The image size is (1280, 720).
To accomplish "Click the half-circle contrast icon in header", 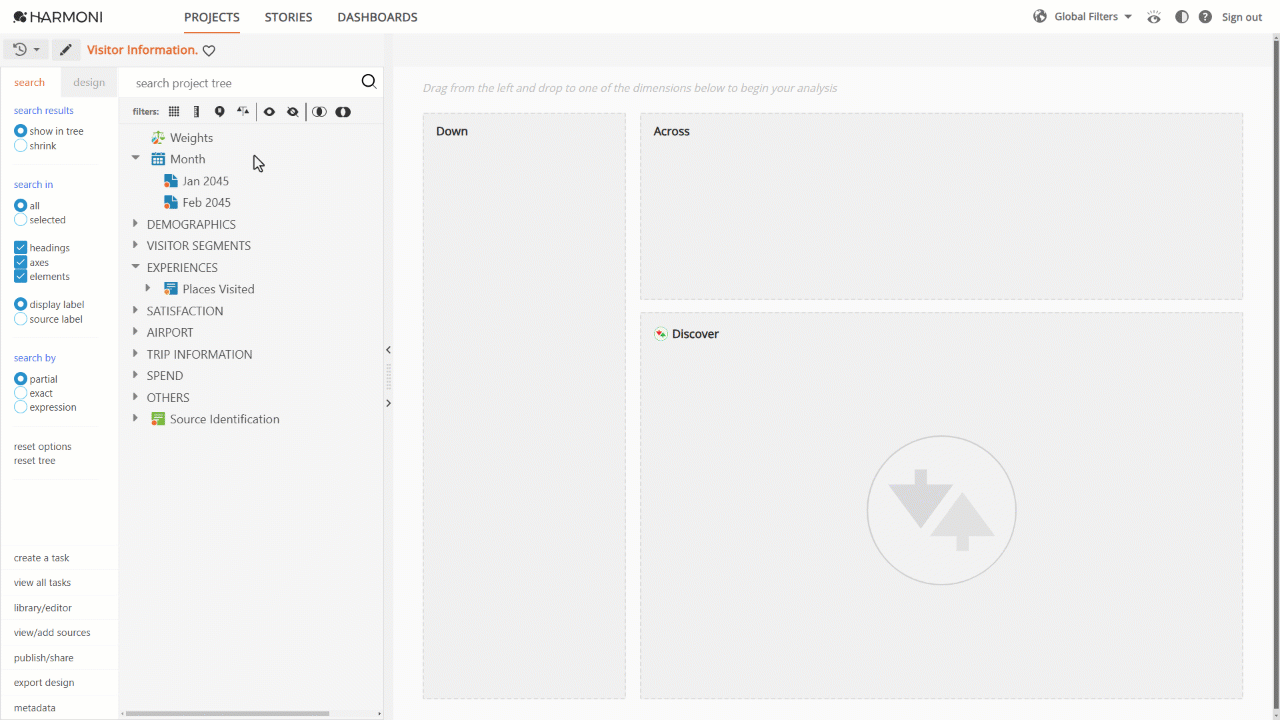I will coord(1182,17).
